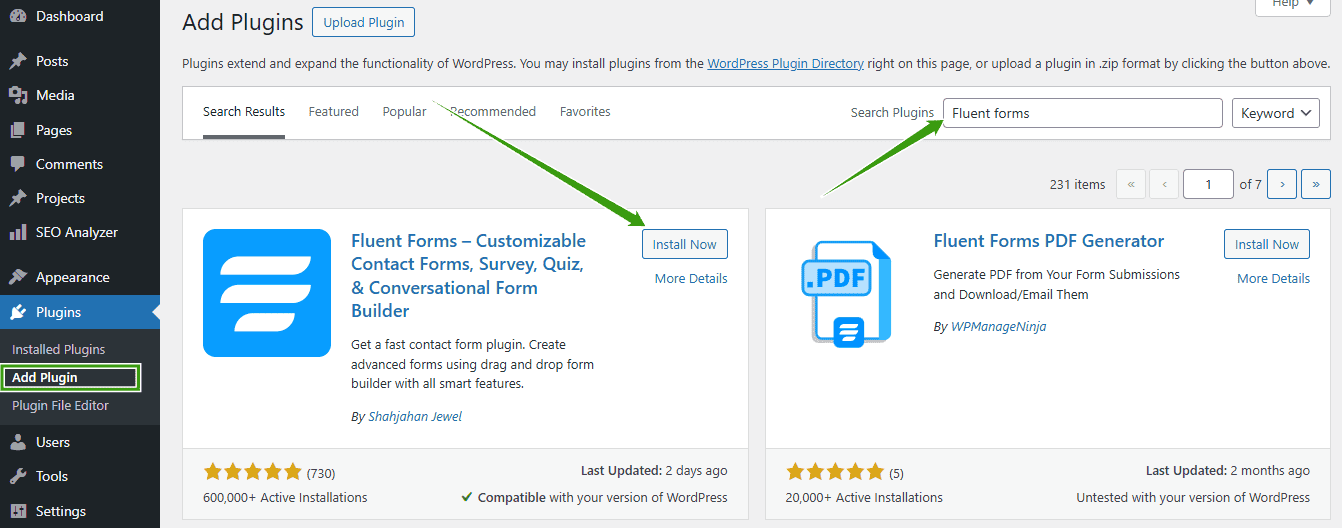Open the Settings menu label

tap(61, 511)
